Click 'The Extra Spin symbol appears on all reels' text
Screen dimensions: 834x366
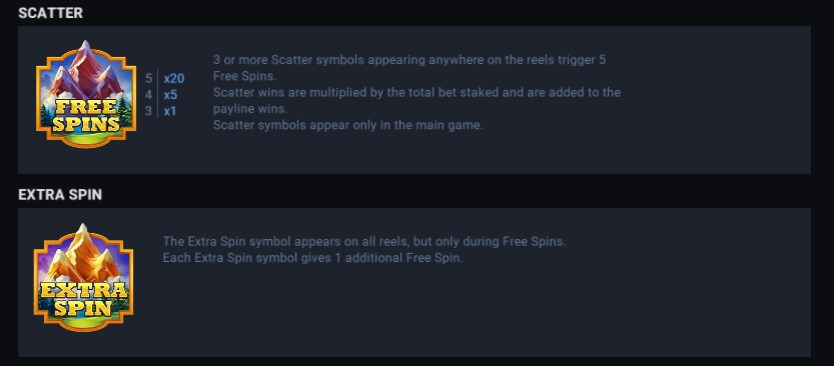(364, 242)
